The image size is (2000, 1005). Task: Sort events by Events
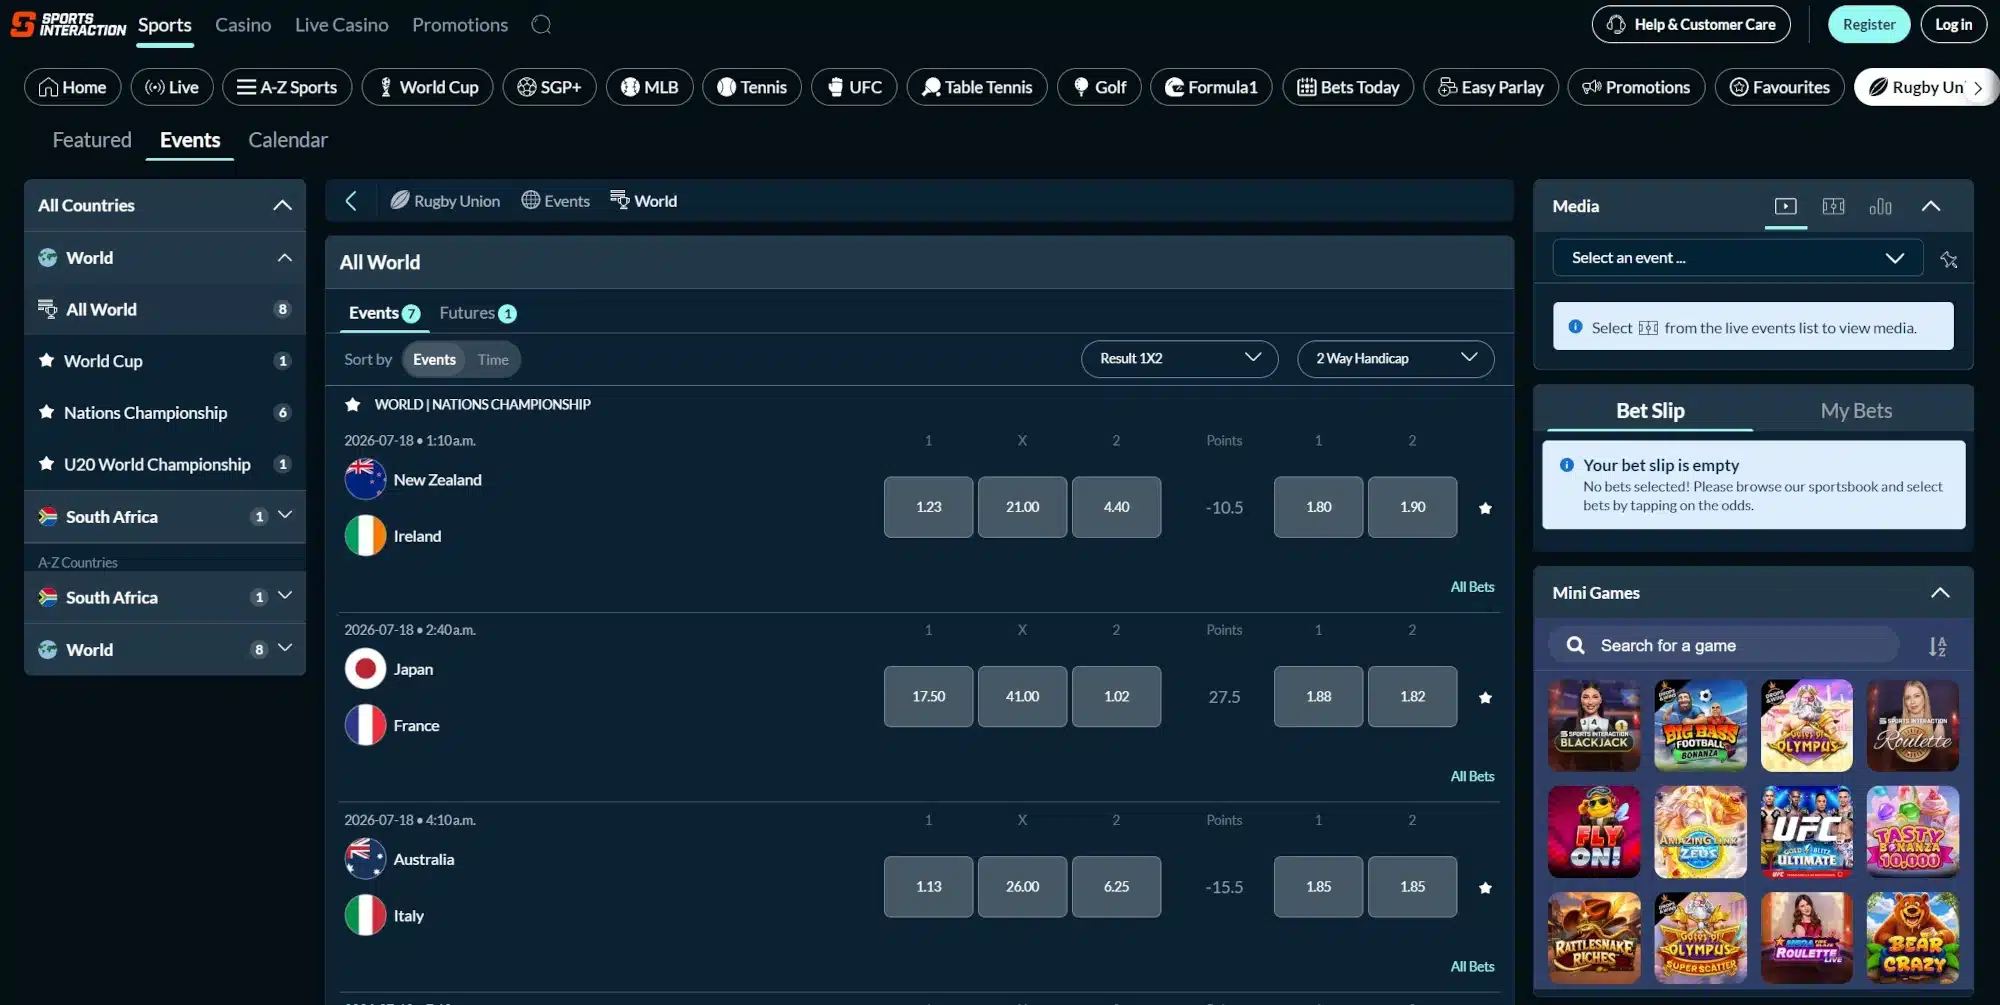click(x=434, y=360)
